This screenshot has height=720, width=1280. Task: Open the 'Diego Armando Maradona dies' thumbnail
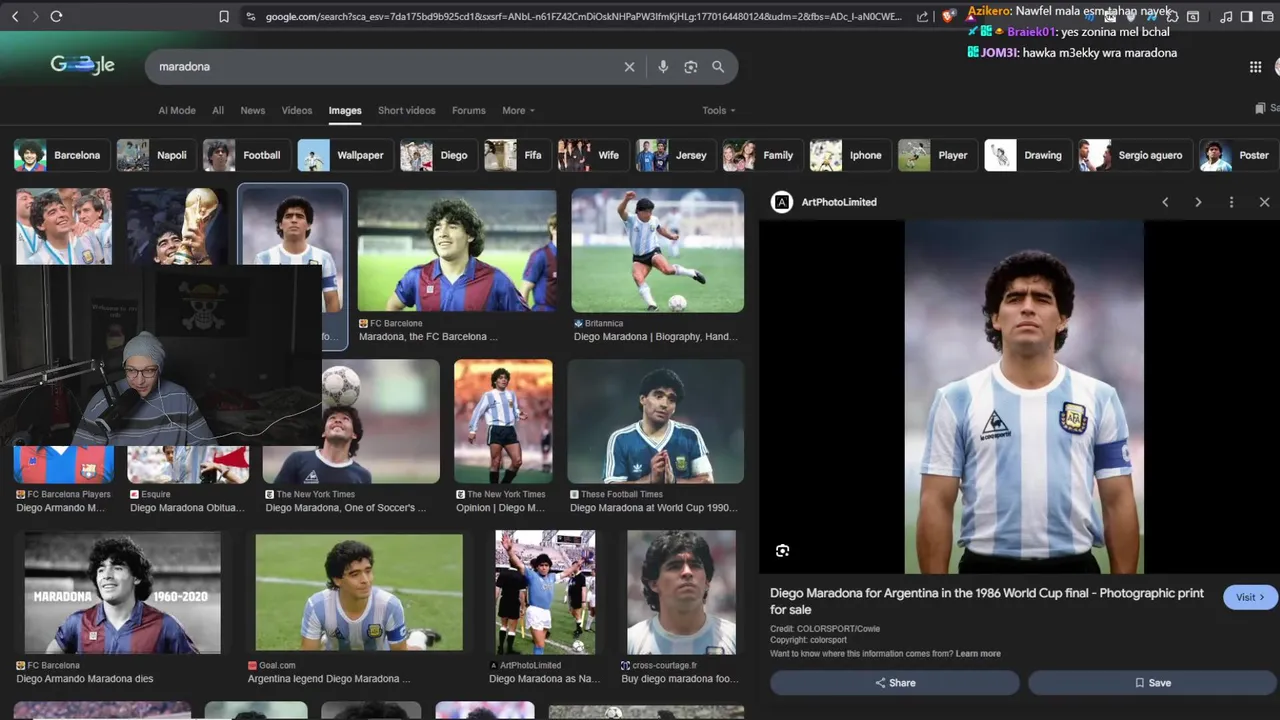[122, 592]
